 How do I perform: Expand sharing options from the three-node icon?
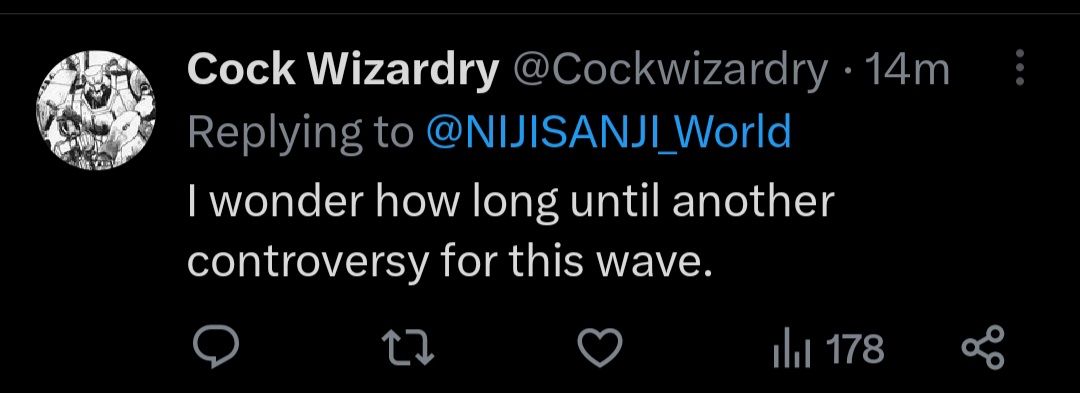pos(983,348)
